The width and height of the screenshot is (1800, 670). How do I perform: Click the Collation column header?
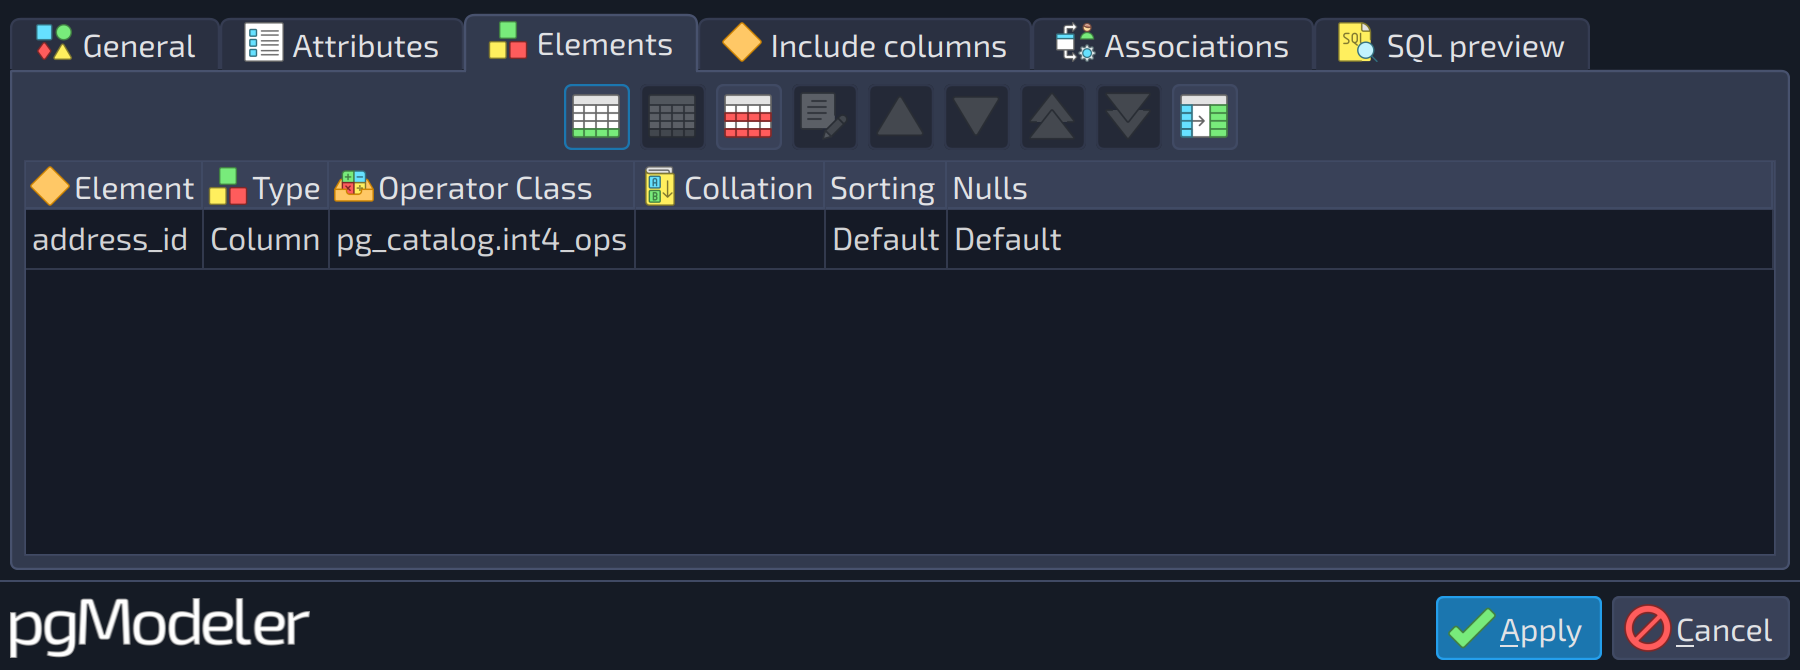point(730,187)
